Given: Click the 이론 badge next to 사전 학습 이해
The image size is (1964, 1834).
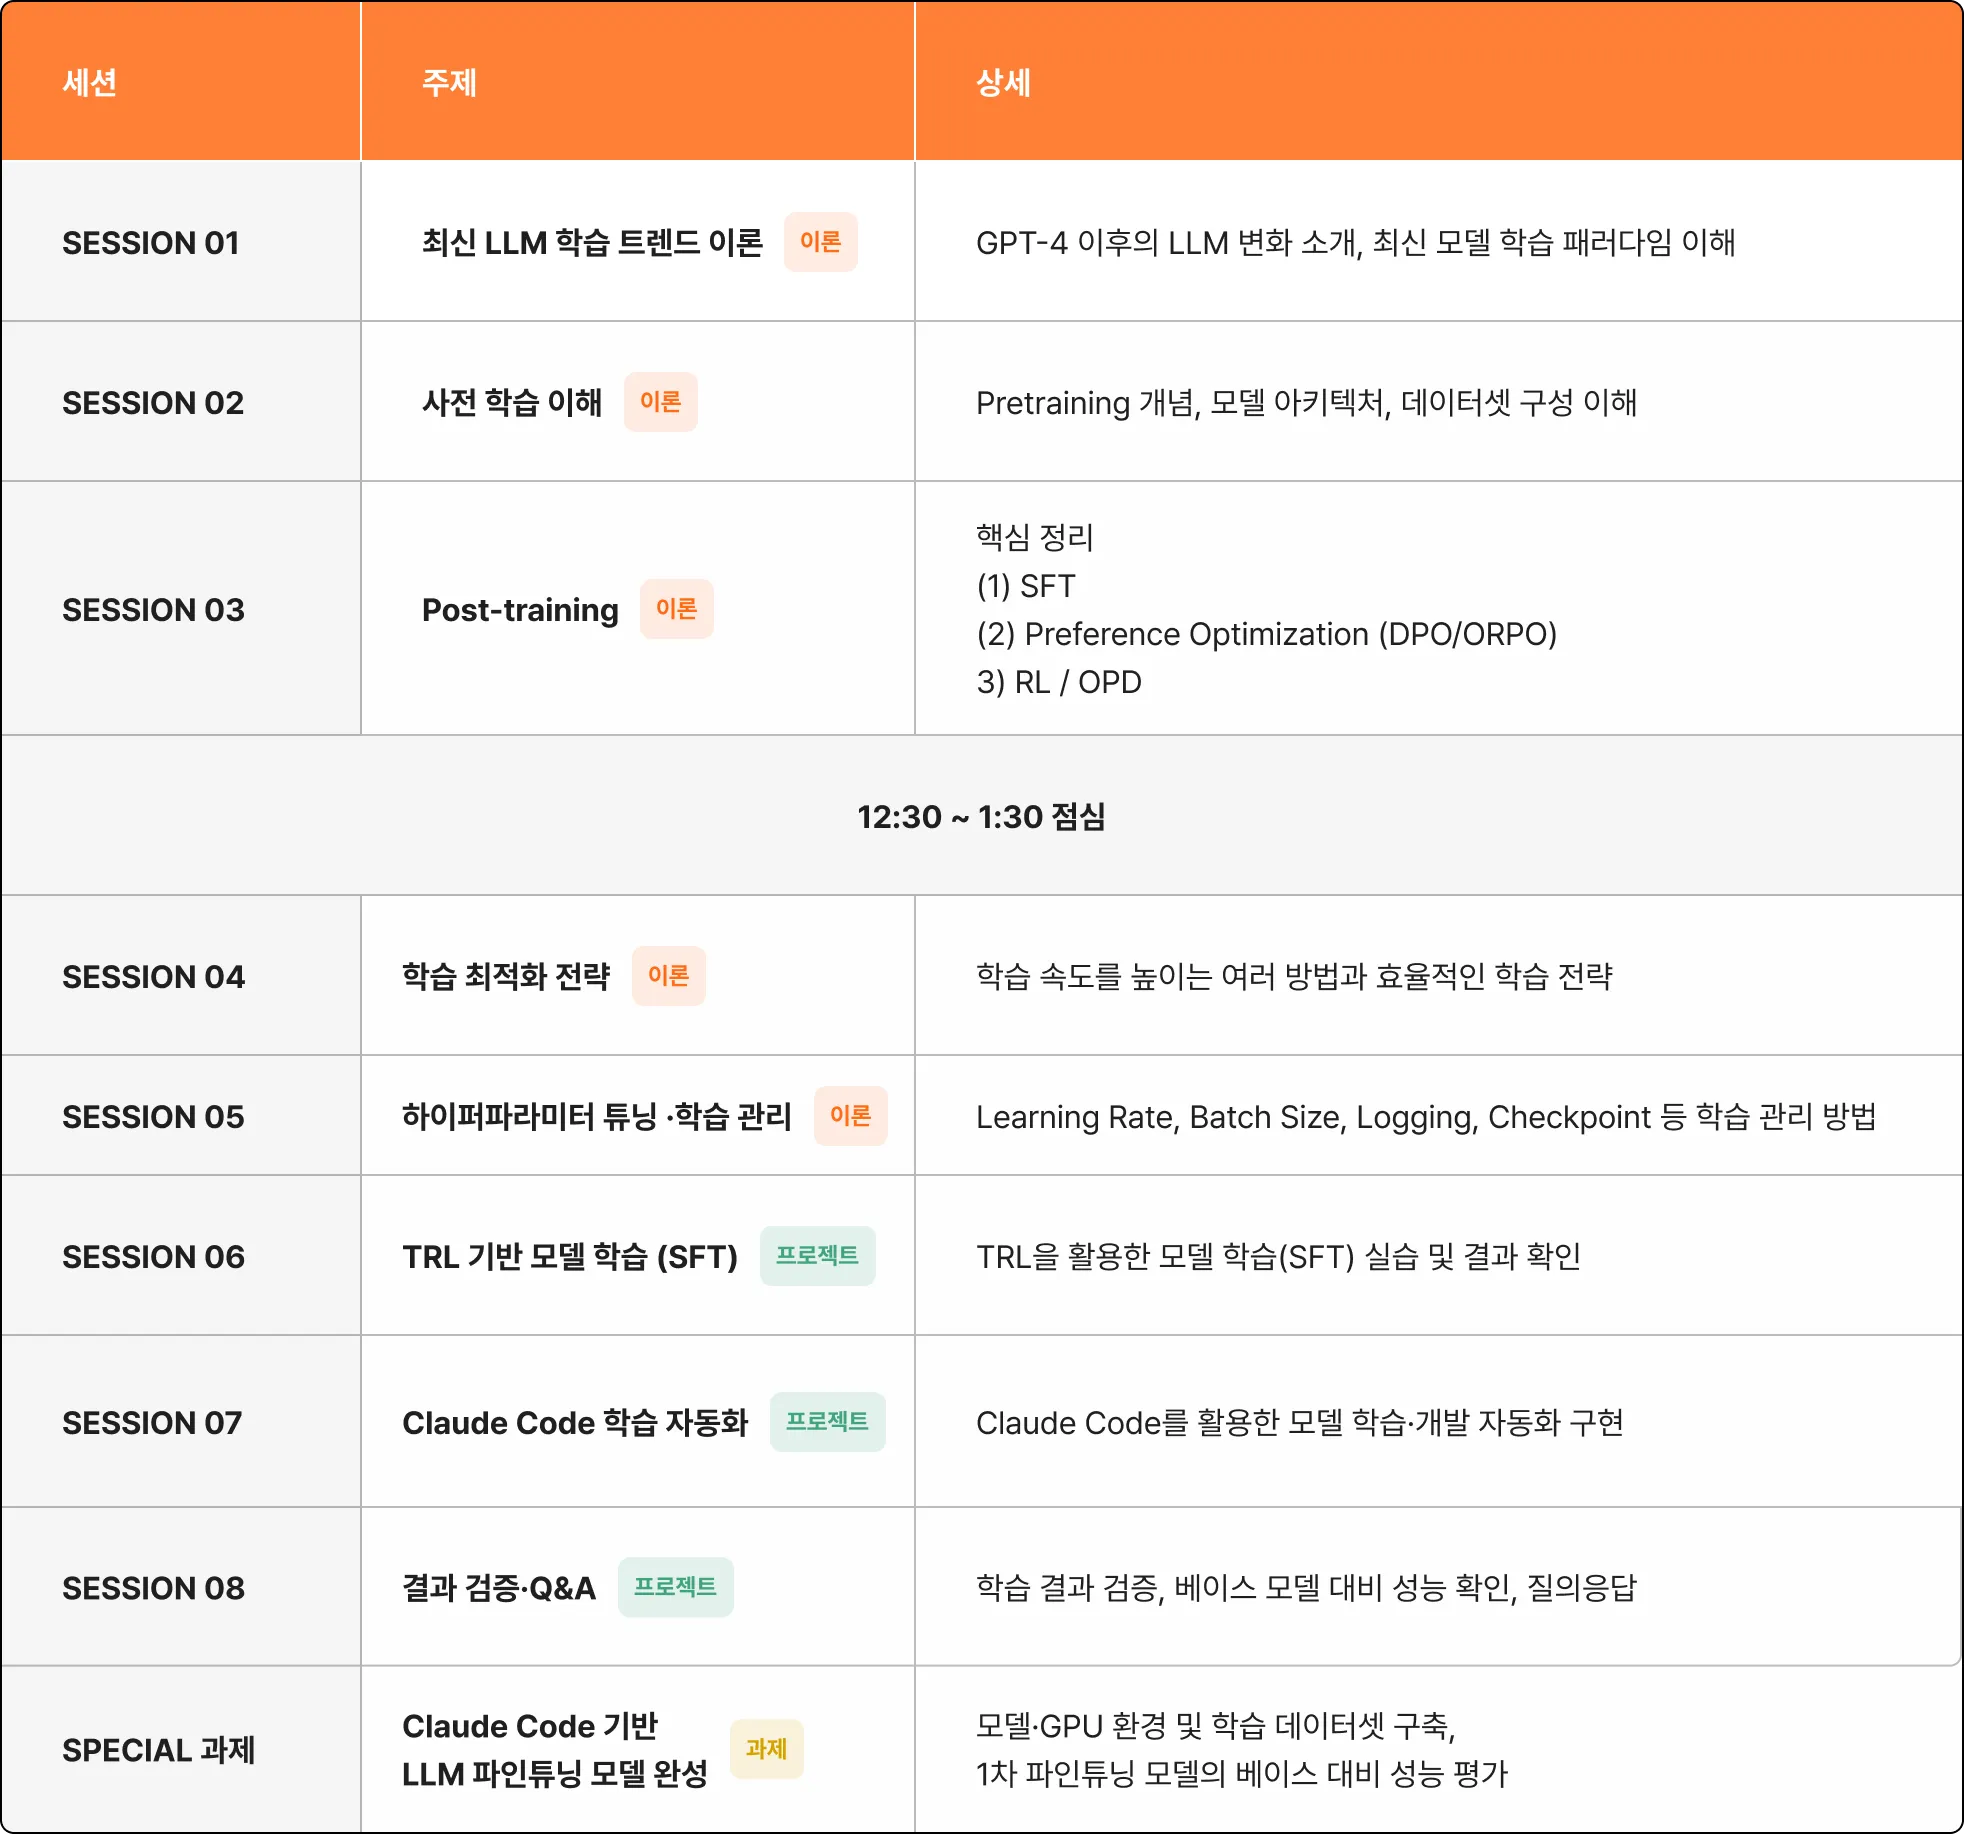Looking at the screenshot, I should (661, 402).
